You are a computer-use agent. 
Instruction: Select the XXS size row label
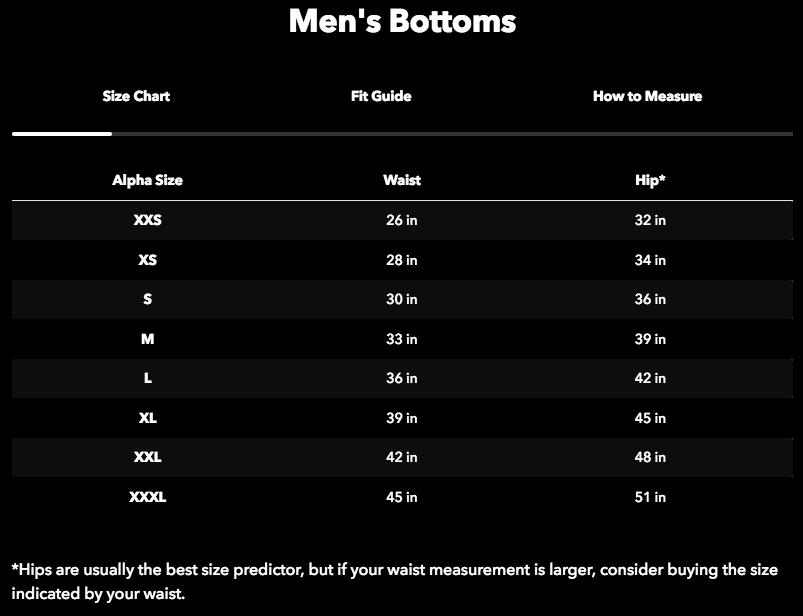[147, 220]
